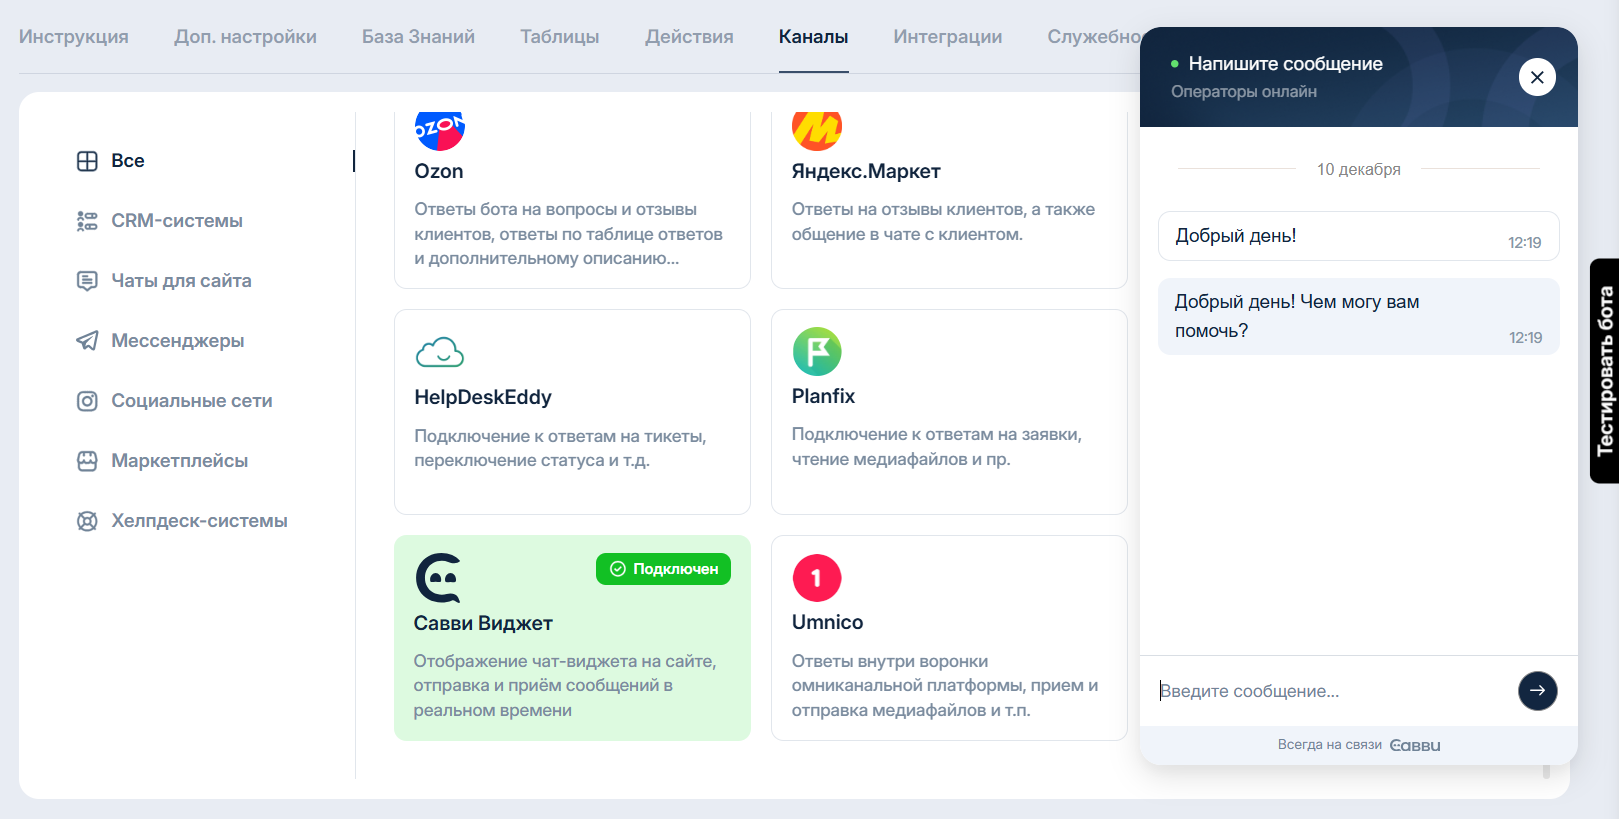
Task: Click the Planfix green flag icon
Action: [x=816, y=352]
